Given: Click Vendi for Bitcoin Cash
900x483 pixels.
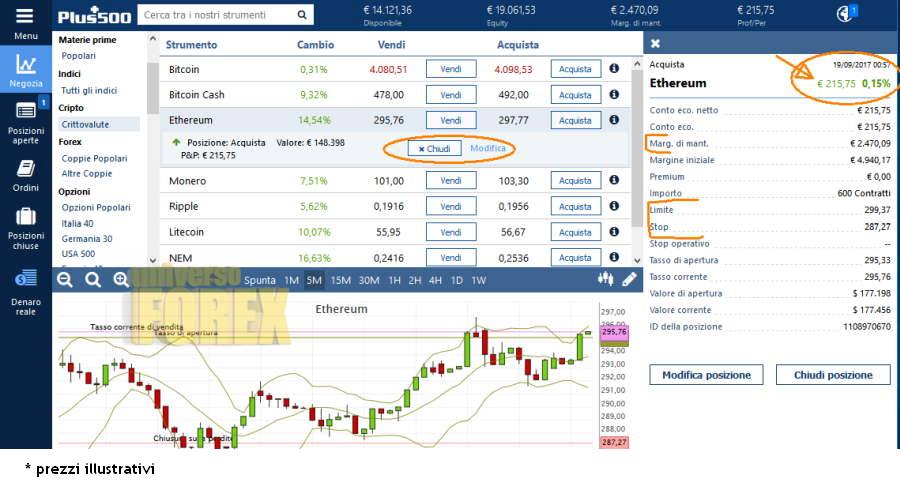Looking at the screenshot, I should pos(451,95).
